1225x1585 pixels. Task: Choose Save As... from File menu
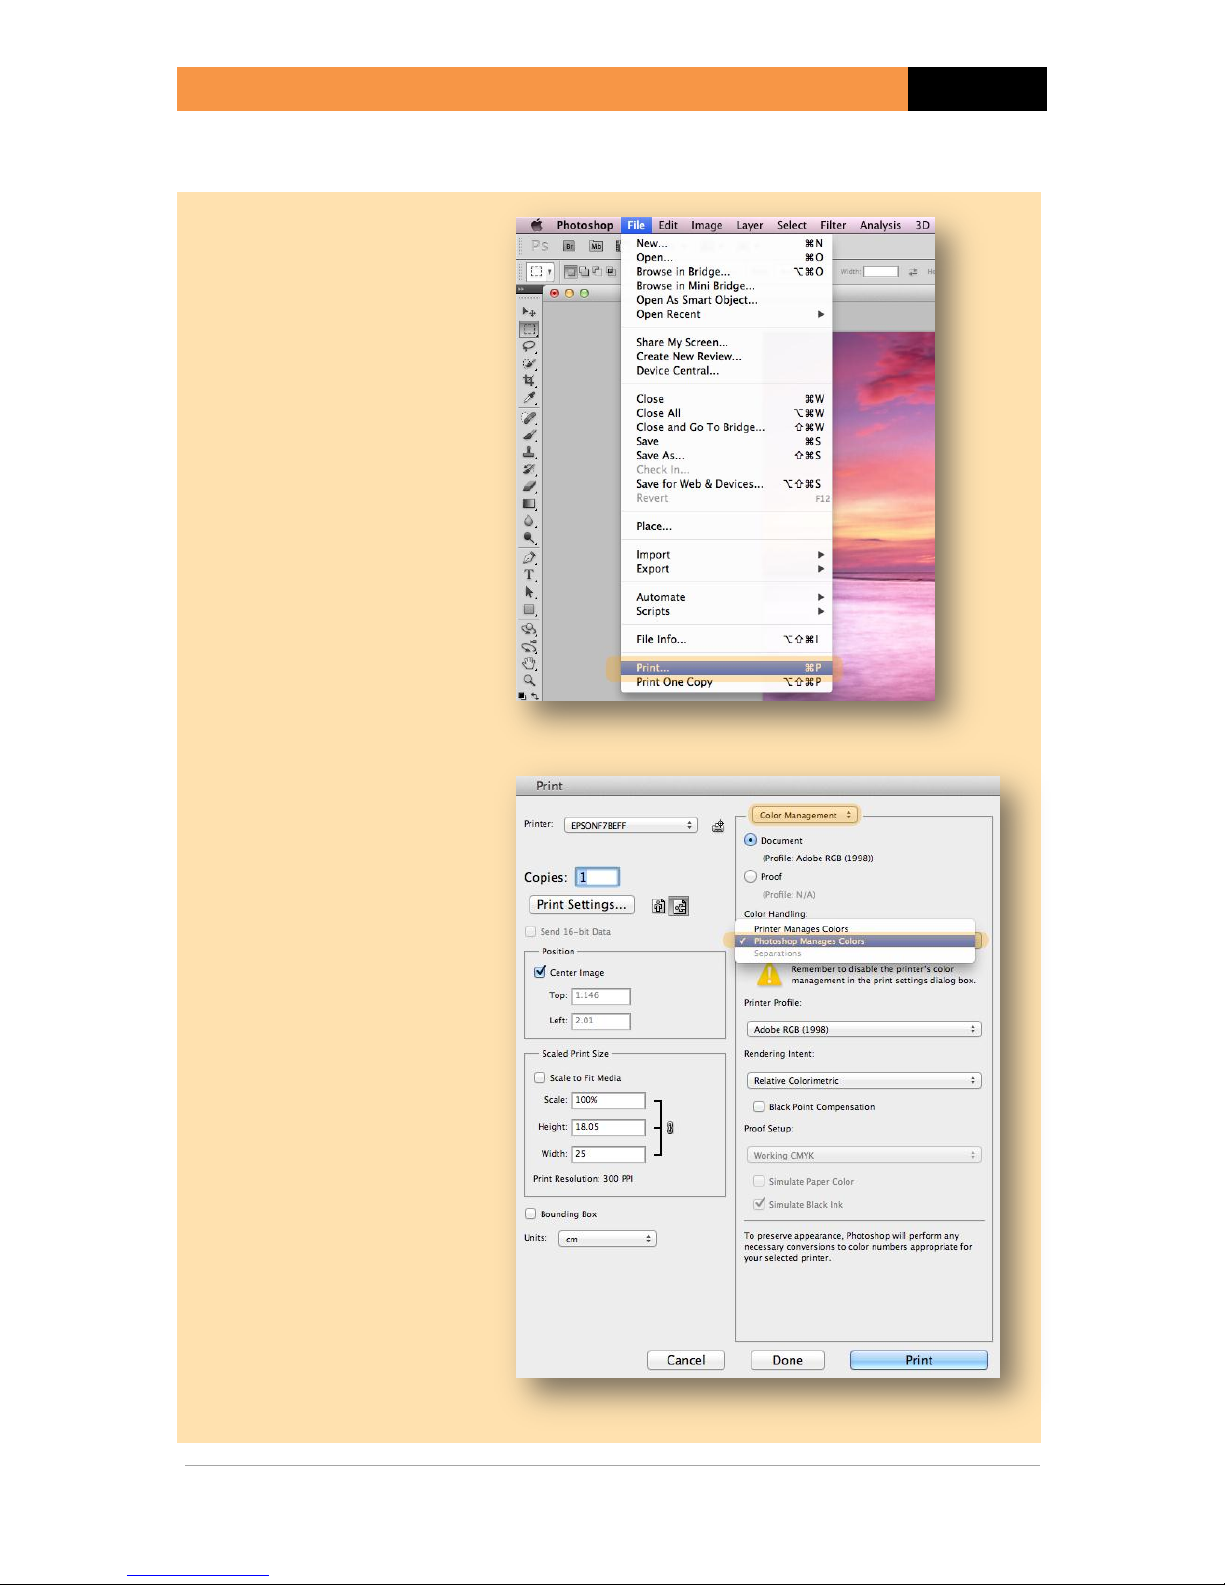point(727,455)
